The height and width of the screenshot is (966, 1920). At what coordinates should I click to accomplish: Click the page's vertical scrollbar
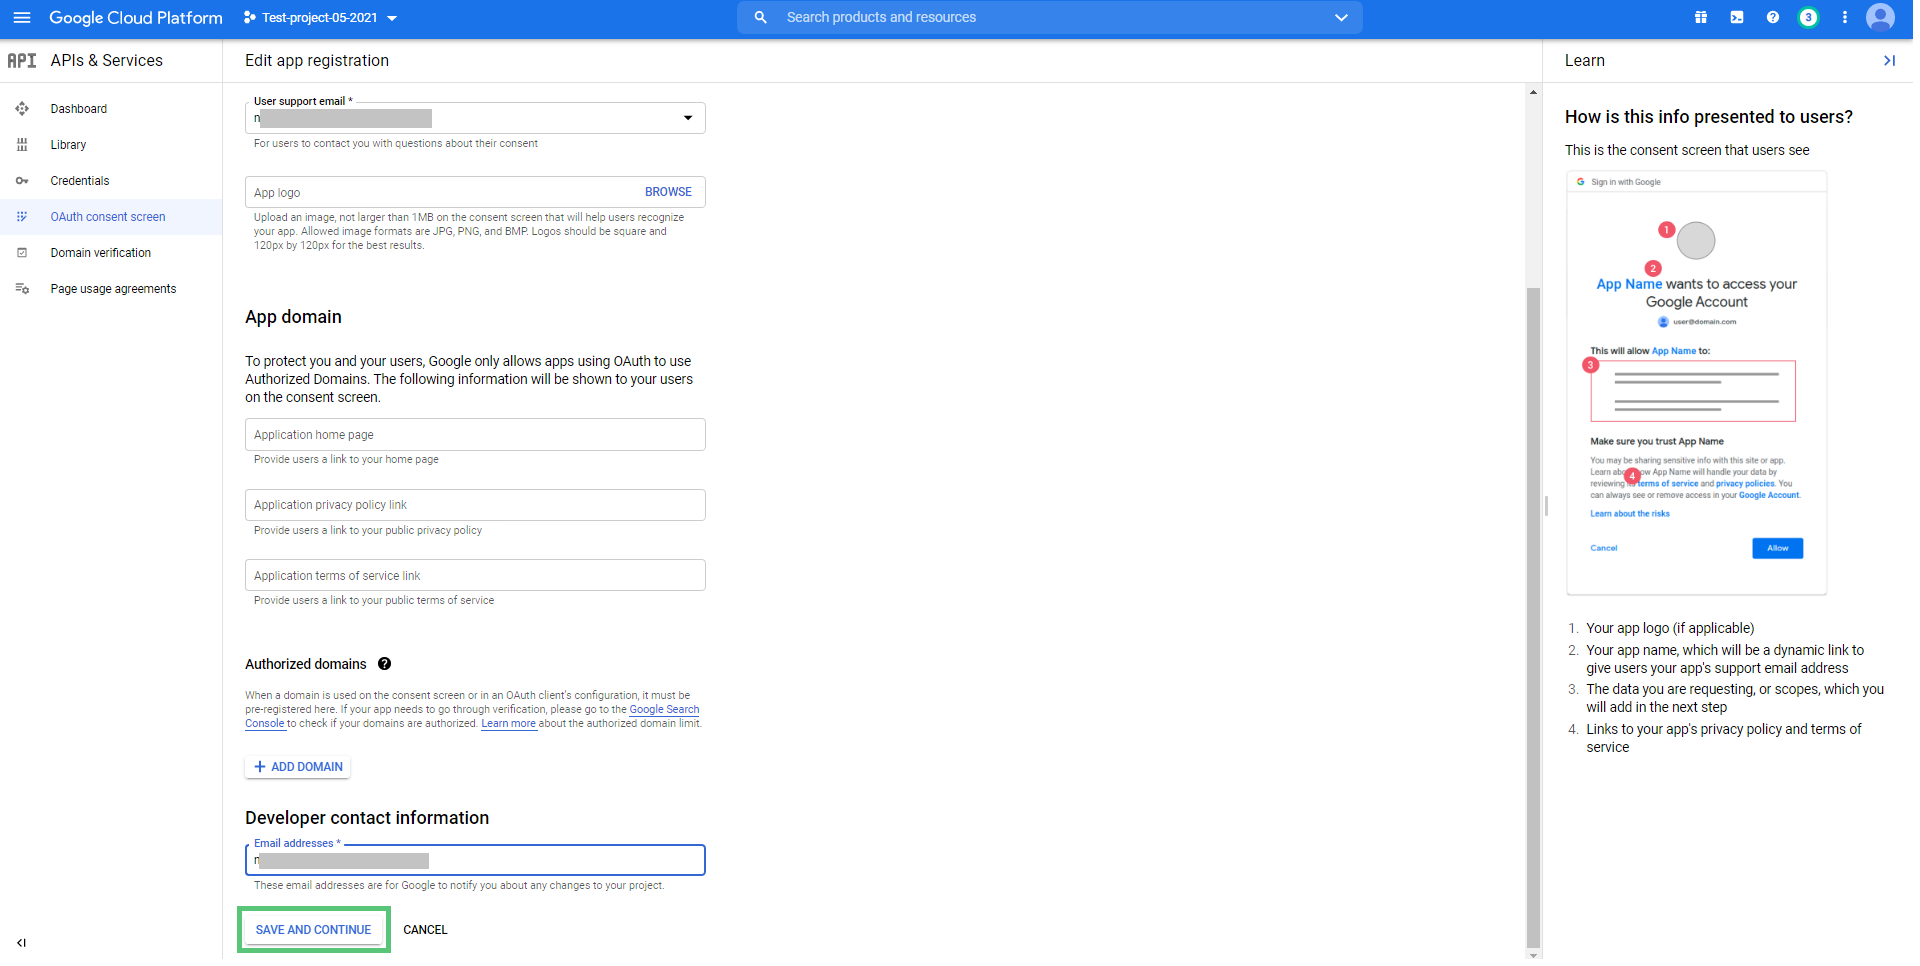click(1533, 600)
